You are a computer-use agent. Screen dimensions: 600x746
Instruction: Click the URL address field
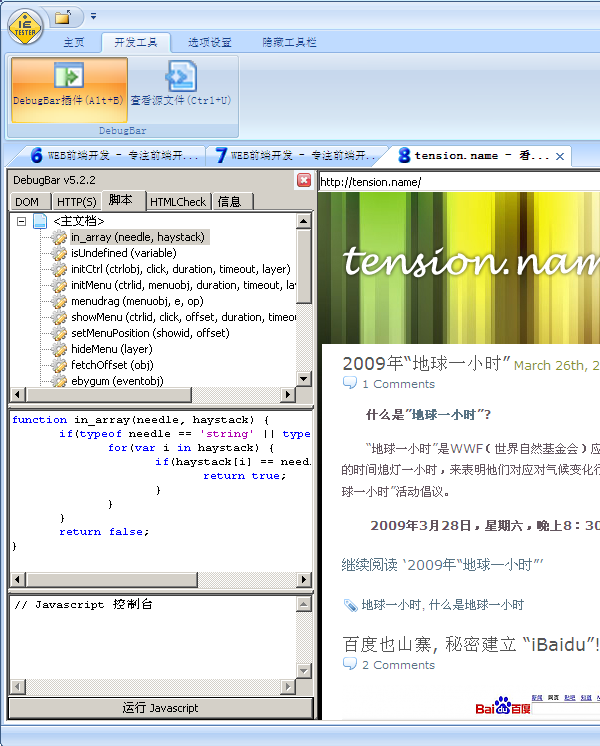click(458, 182)
